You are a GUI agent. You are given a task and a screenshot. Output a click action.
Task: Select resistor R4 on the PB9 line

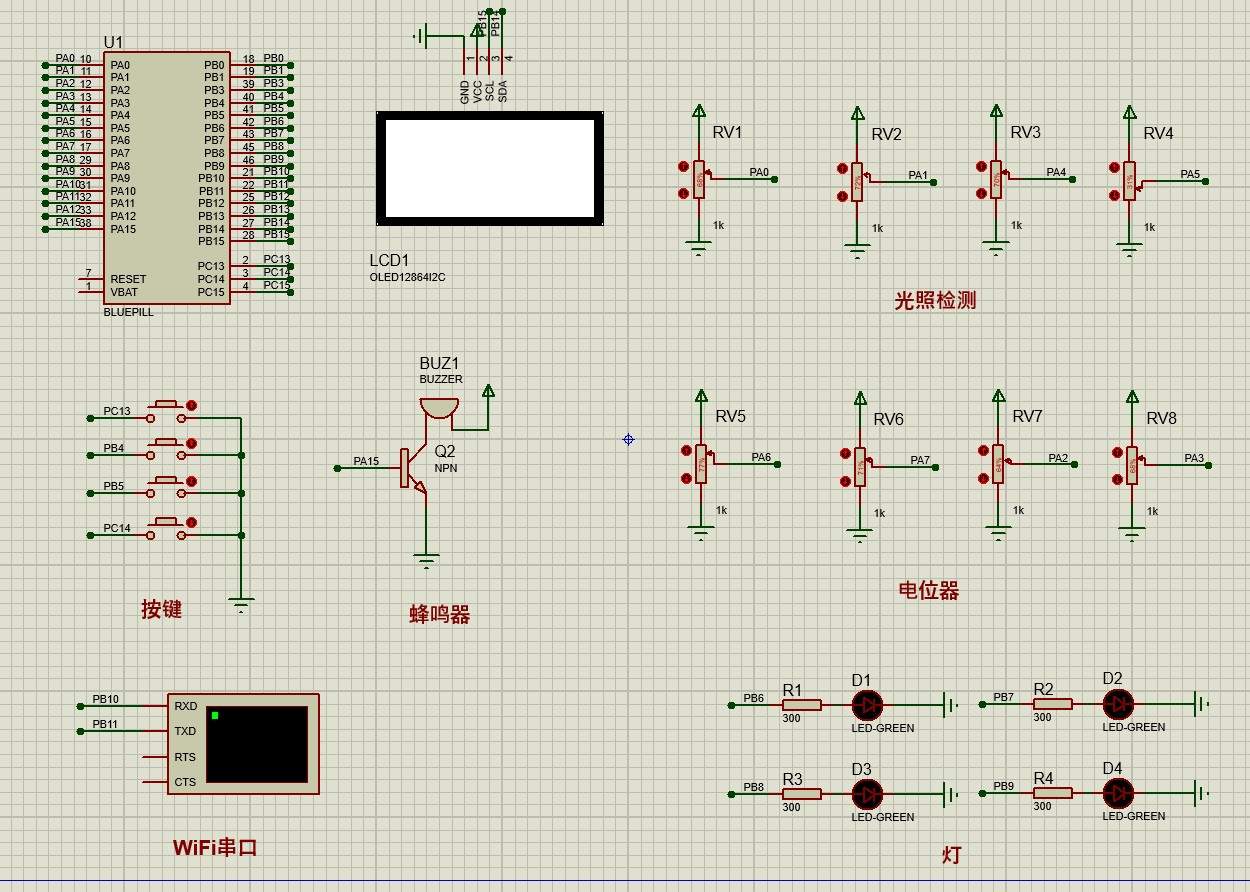point(1052,793)
